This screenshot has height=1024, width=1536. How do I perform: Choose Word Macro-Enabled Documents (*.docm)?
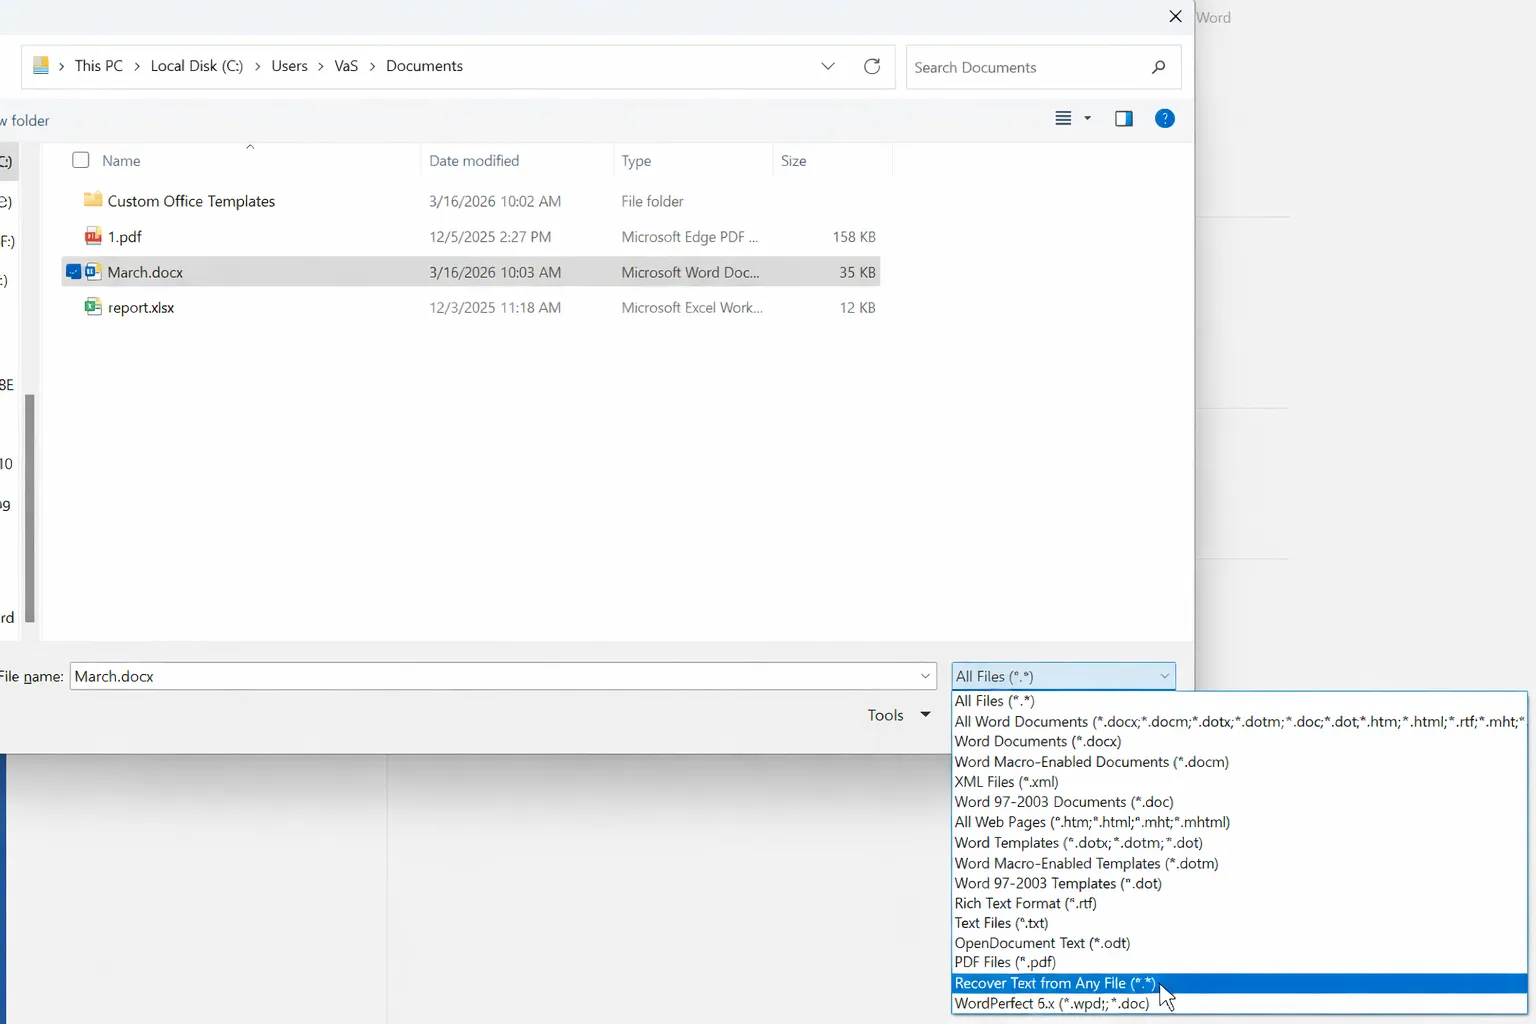click(x=1240, y=762)
